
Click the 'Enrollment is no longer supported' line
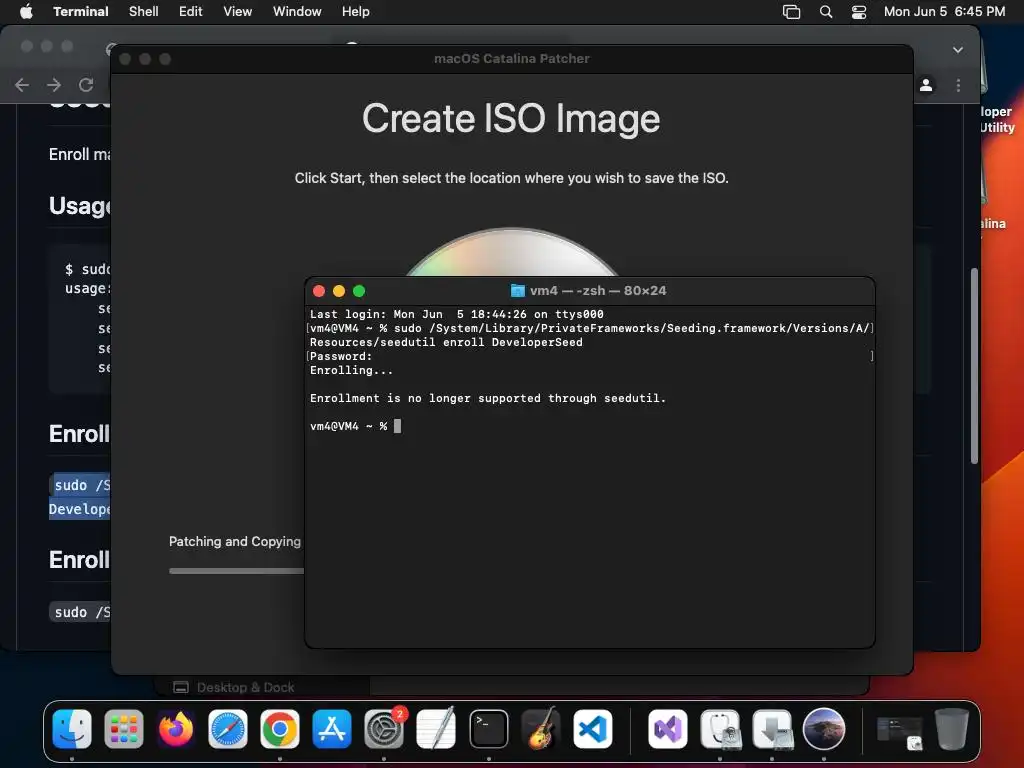pyautogui.click(x=488, y=398)
